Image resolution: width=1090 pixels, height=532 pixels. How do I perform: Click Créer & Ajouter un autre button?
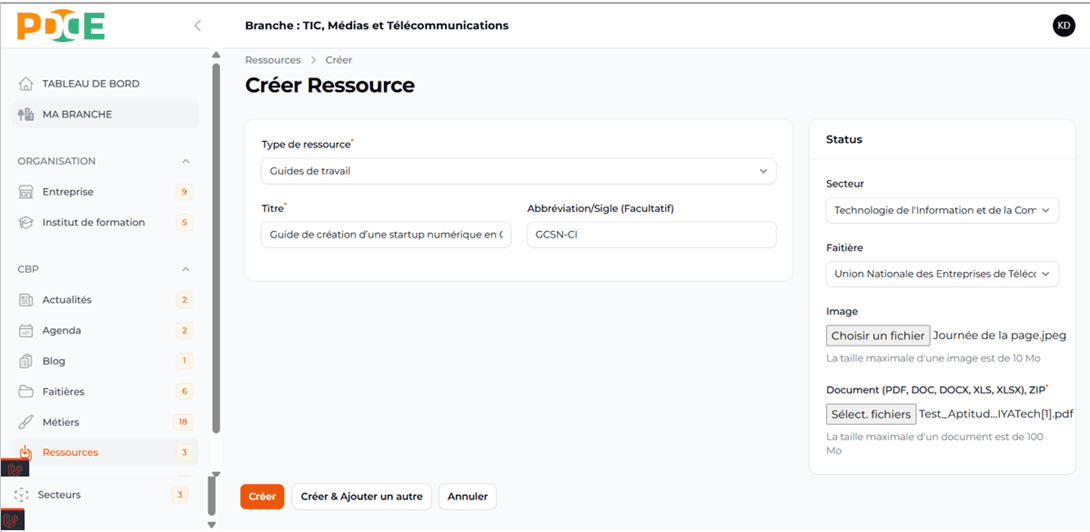click(x=361, y=497)
